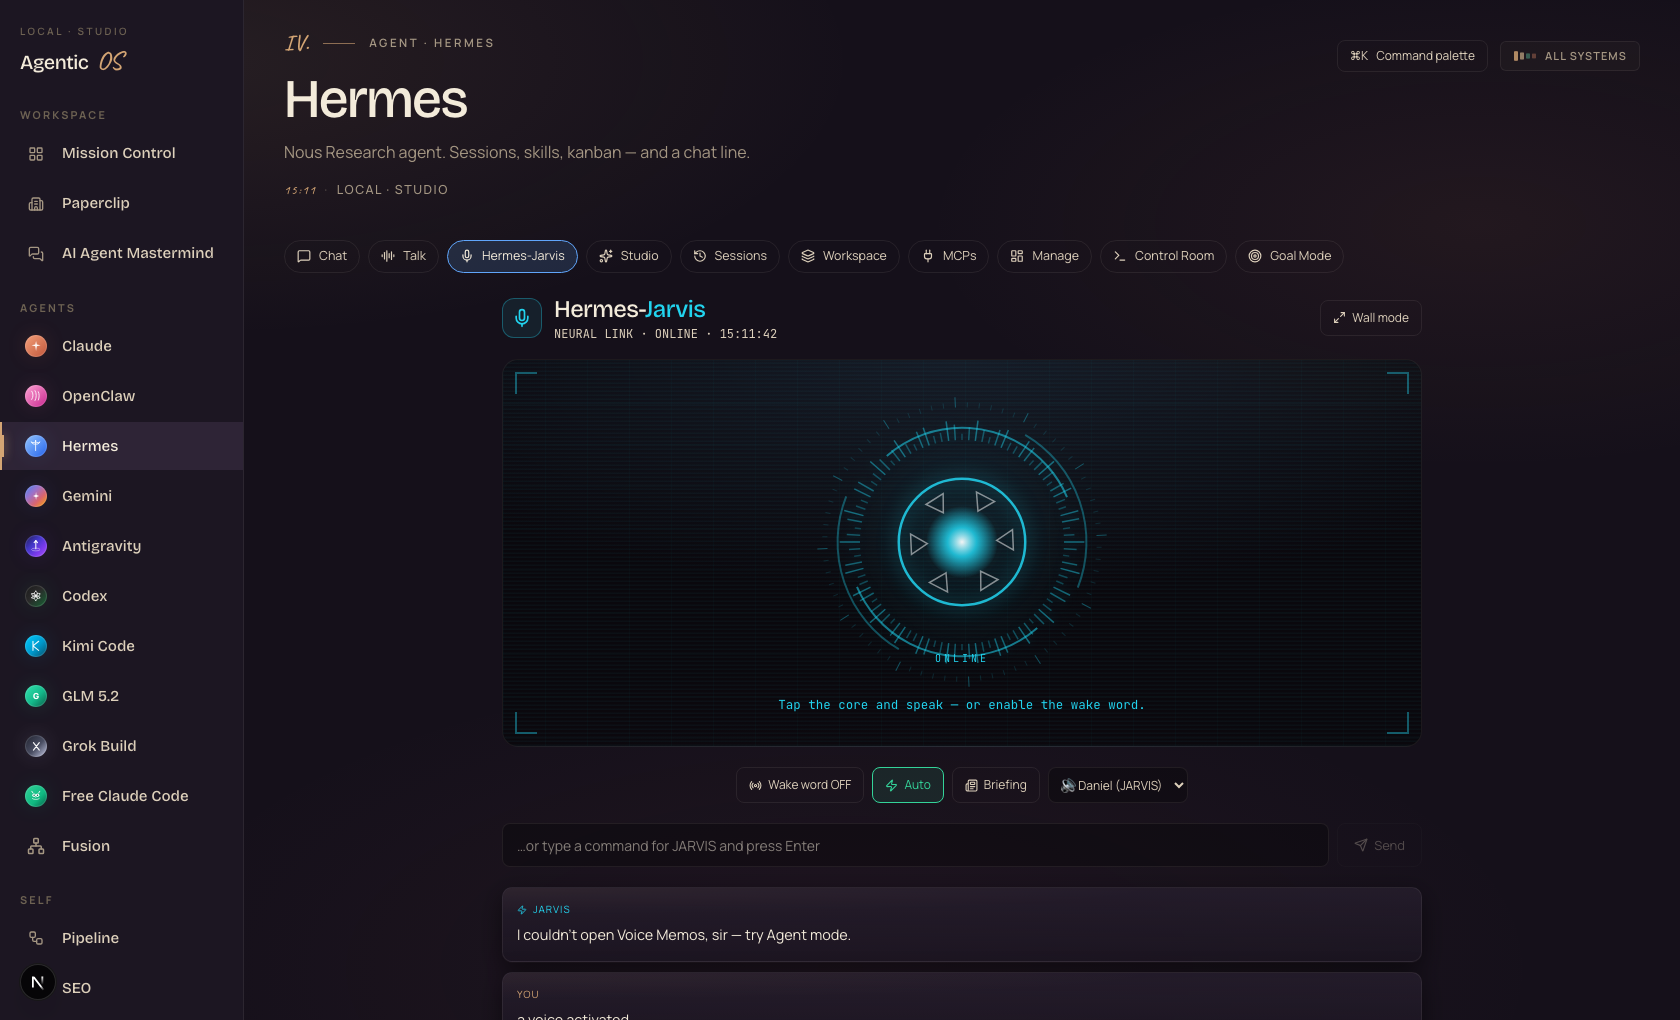Open the Sessions tab
Viewport: 1680px width, 1020px height.
[730, 256]
